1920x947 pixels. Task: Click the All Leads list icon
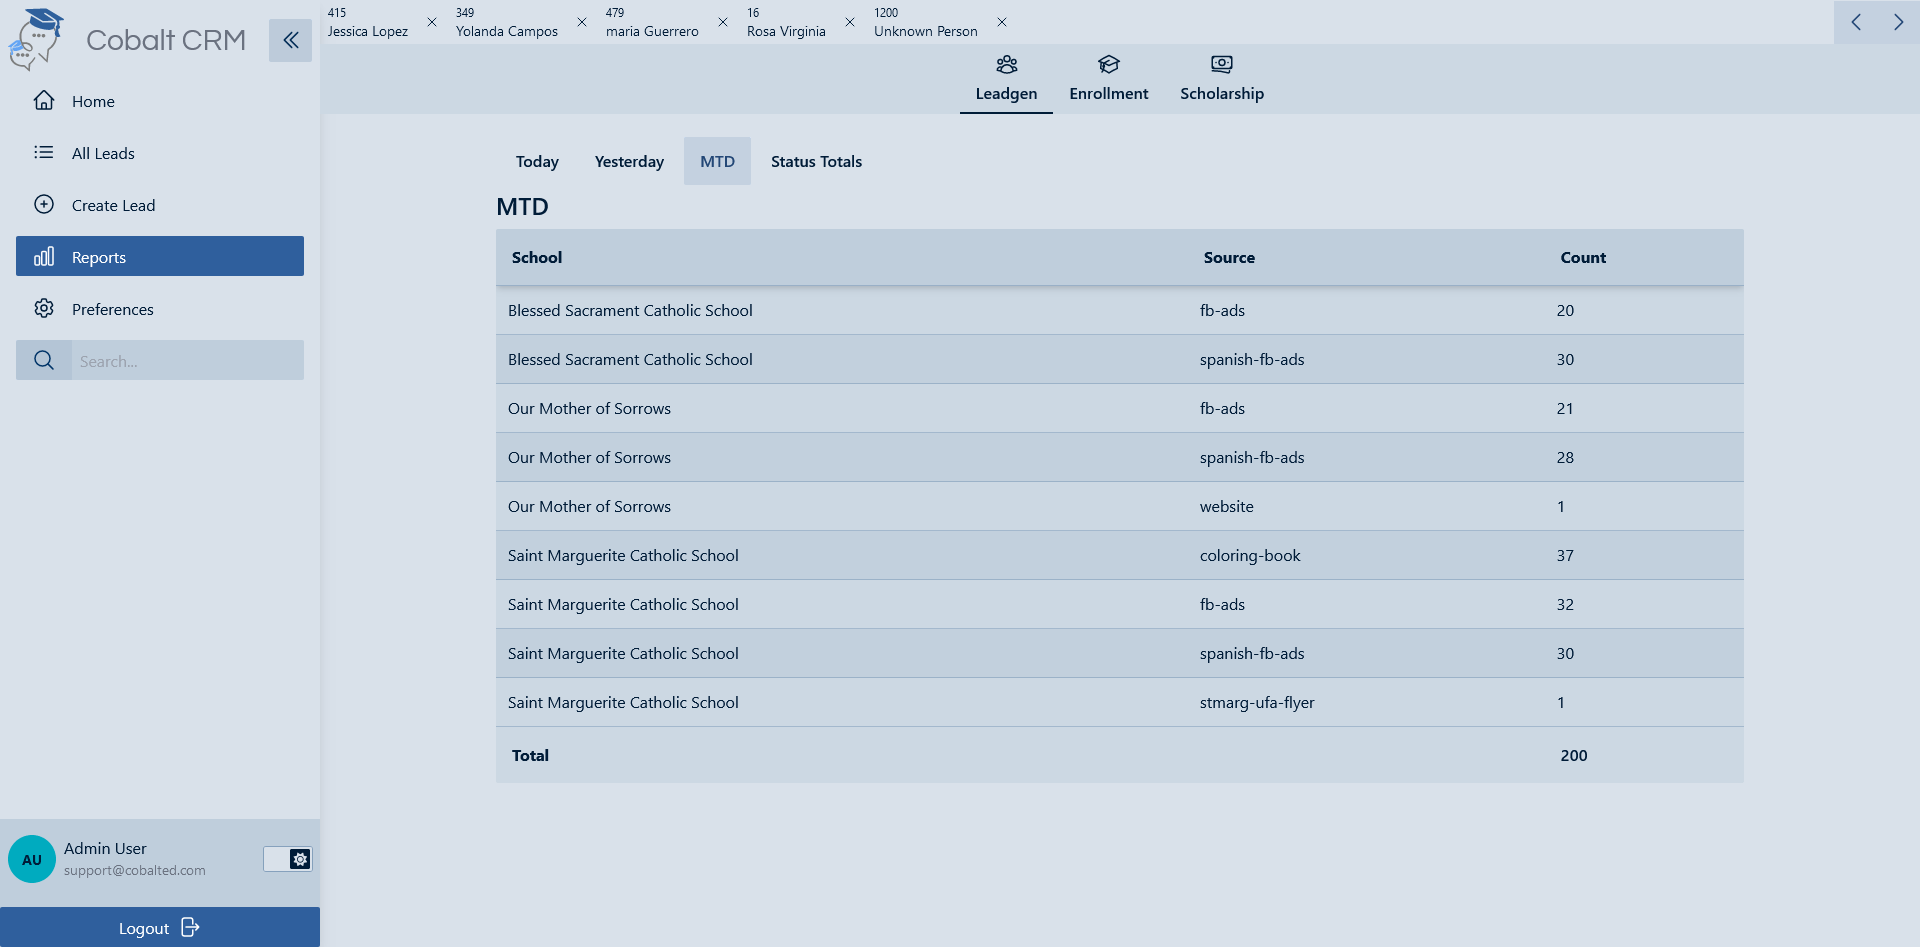(44, 153)
